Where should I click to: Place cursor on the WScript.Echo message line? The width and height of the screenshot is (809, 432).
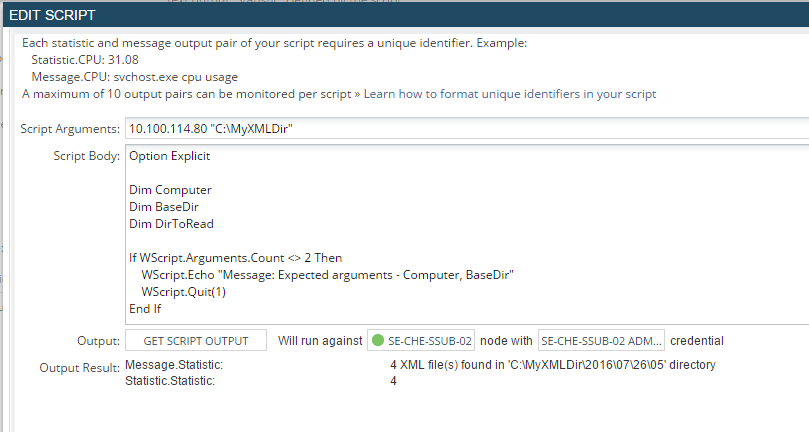tap(328, 275)
